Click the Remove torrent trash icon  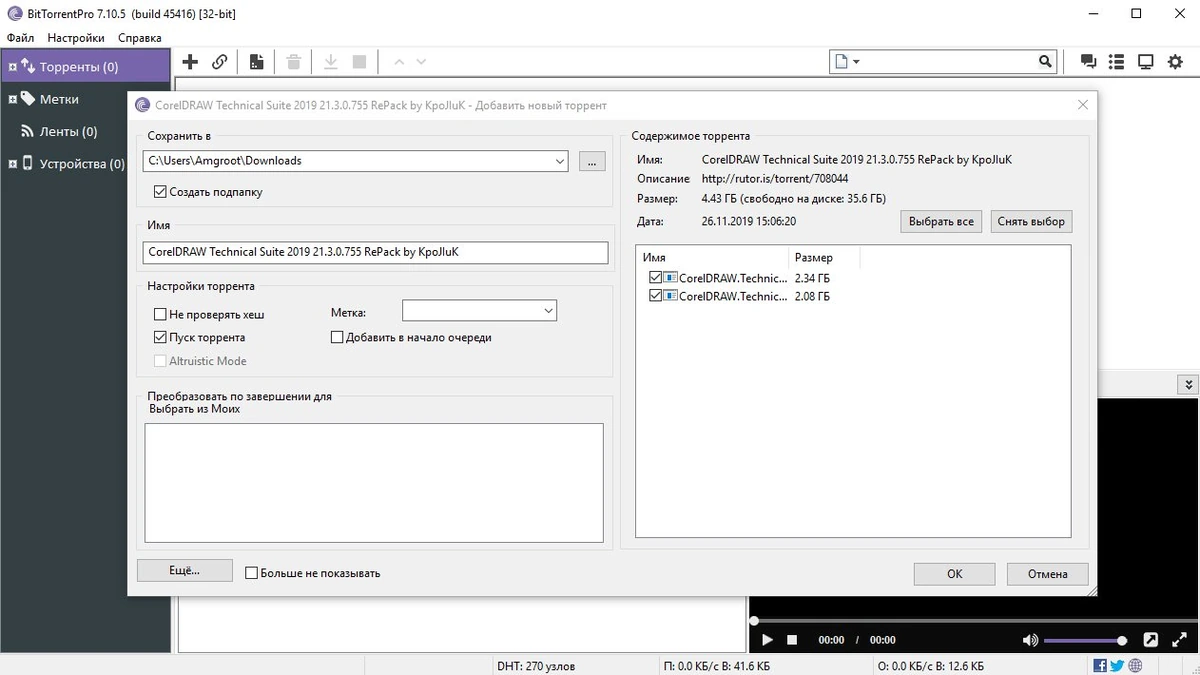point(294,62)
